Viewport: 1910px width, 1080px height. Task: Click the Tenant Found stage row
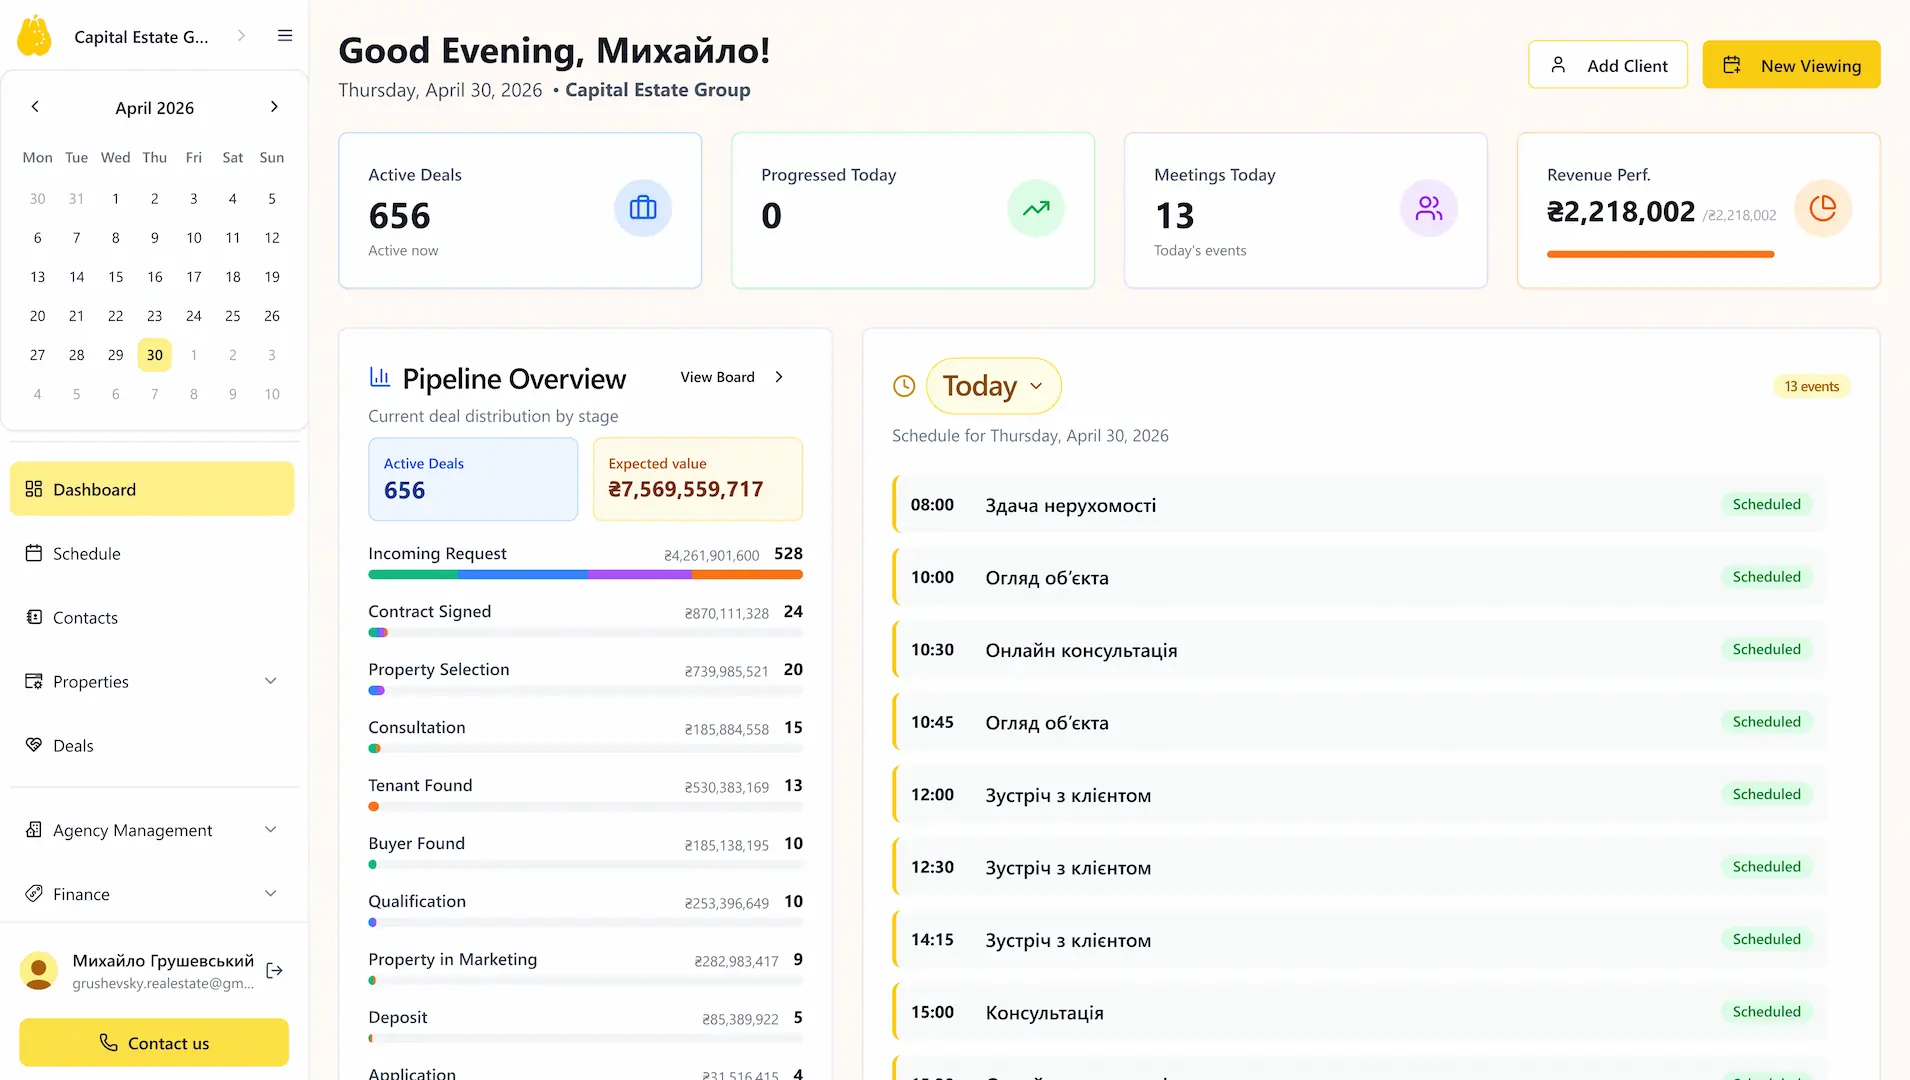tap(585, 794)
